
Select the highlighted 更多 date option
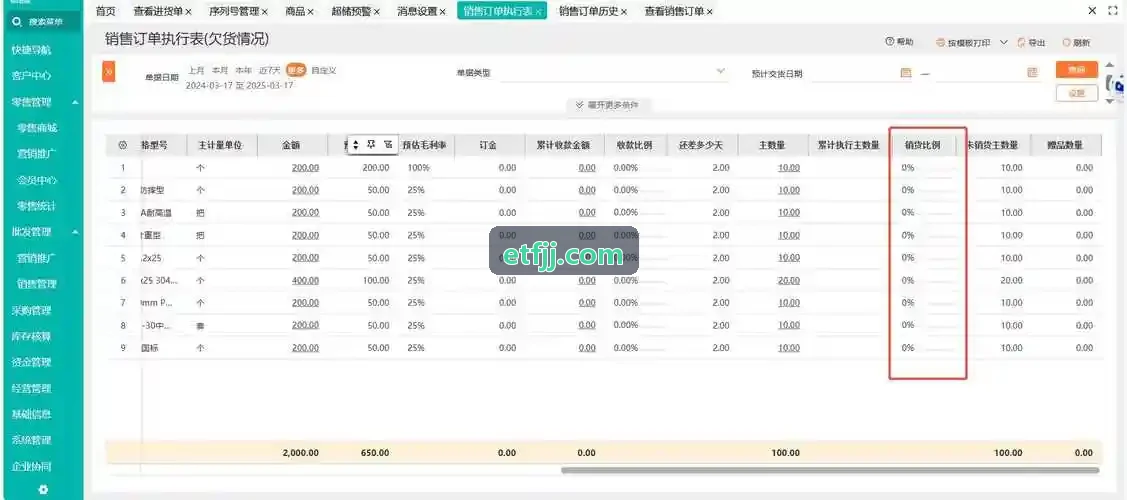coord(295,70)
